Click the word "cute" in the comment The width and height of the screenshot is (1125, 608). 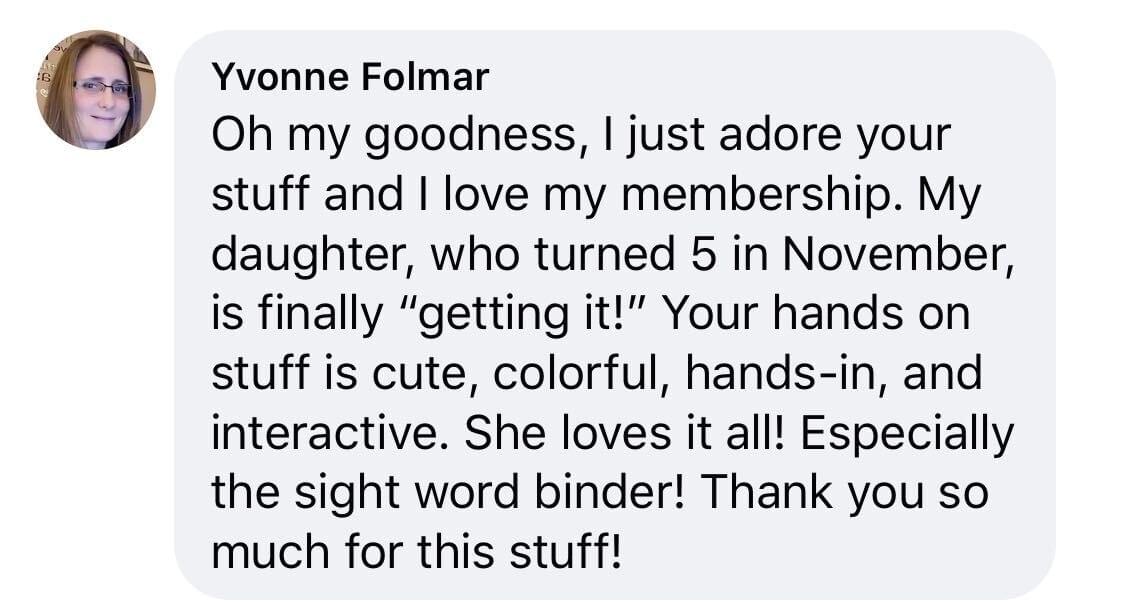tap(419, 375)
